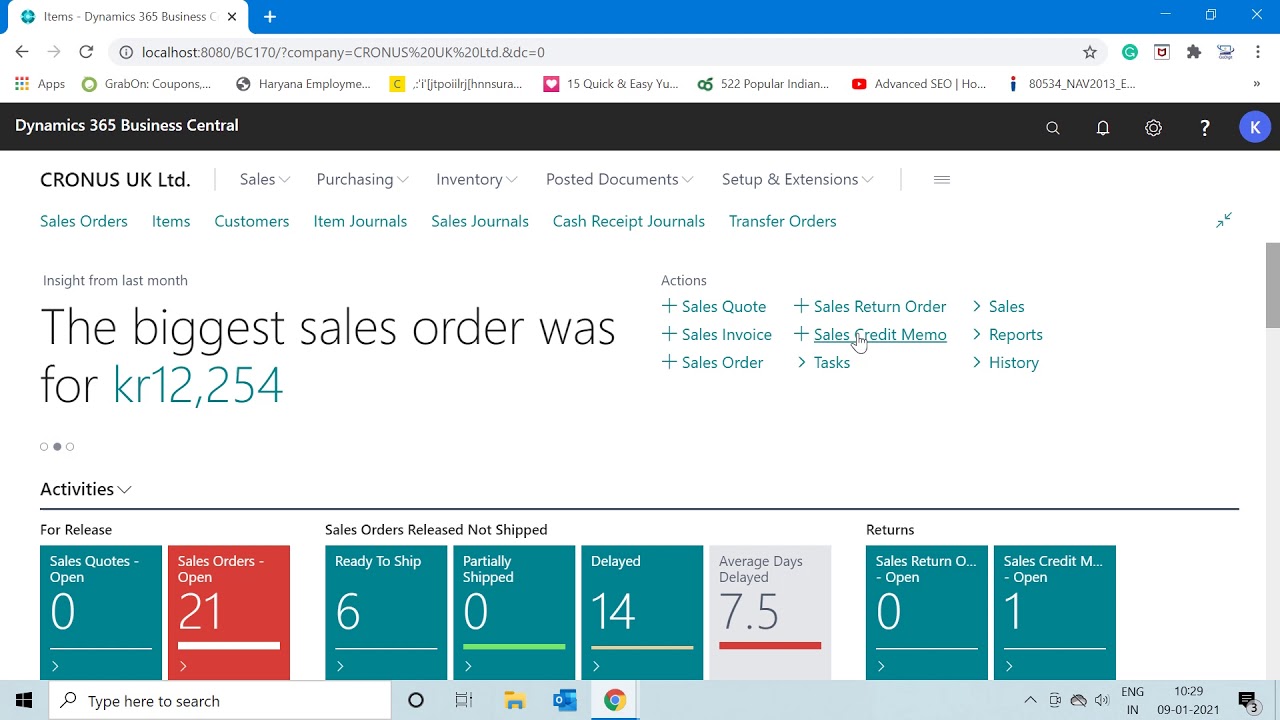Create a new Sales Return Order
Image resolution: width=1280 pixels, height=720 pixels.
[870, 306]
